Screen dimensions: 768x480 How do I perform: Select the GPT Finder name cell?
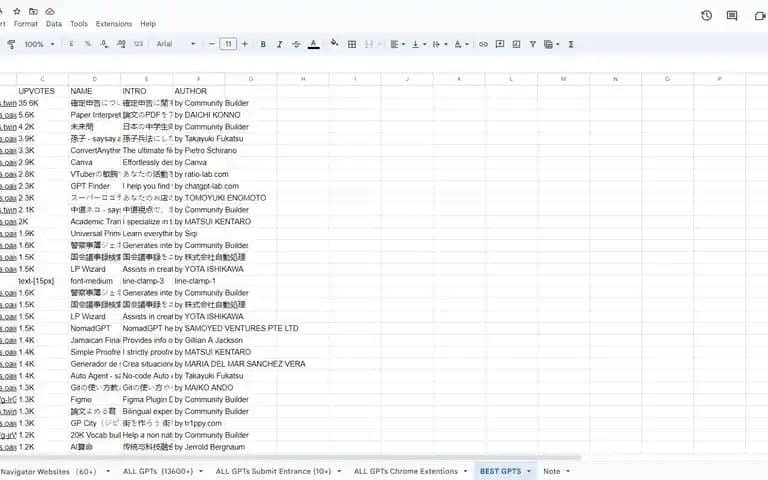click(x=95, y=186)
